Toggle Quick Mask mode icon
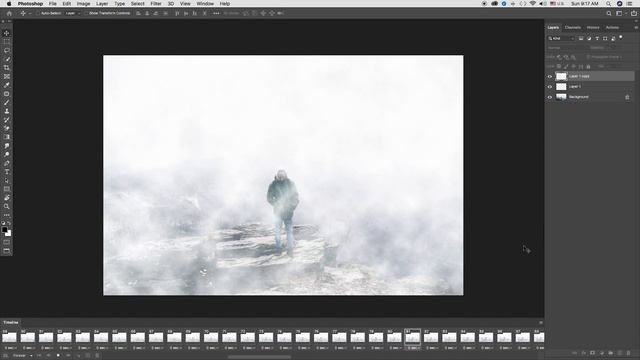The image size is (640, 360). [7, 242]
